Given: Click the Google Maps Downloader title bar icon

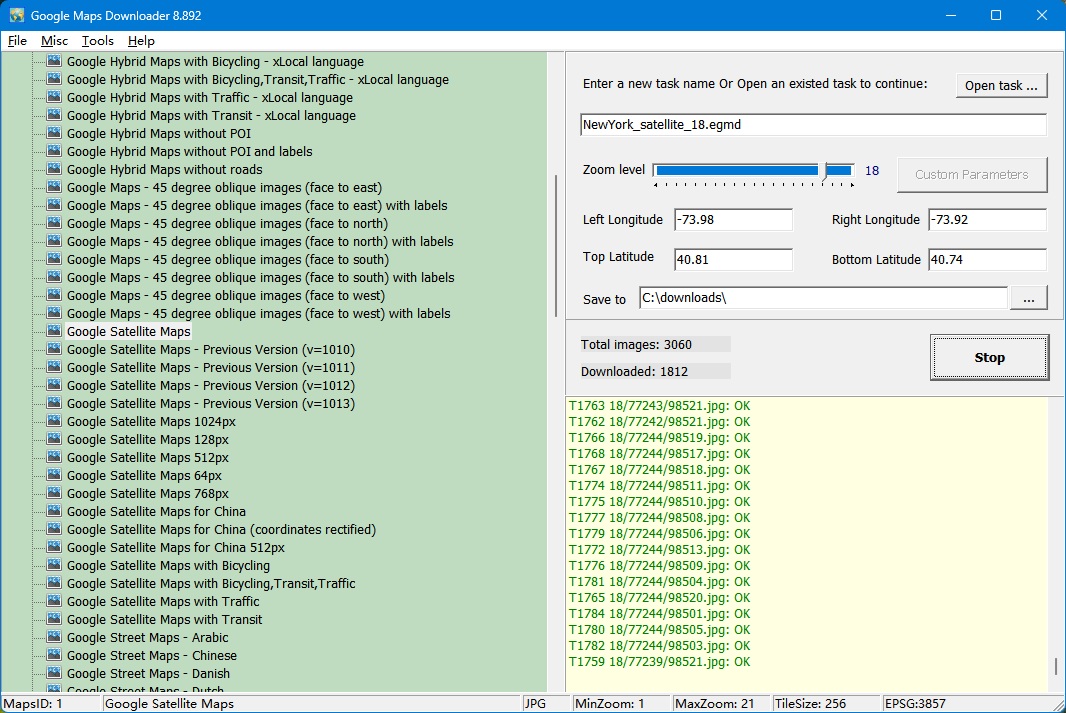Looking at the screenshot, I should point(16,15).
